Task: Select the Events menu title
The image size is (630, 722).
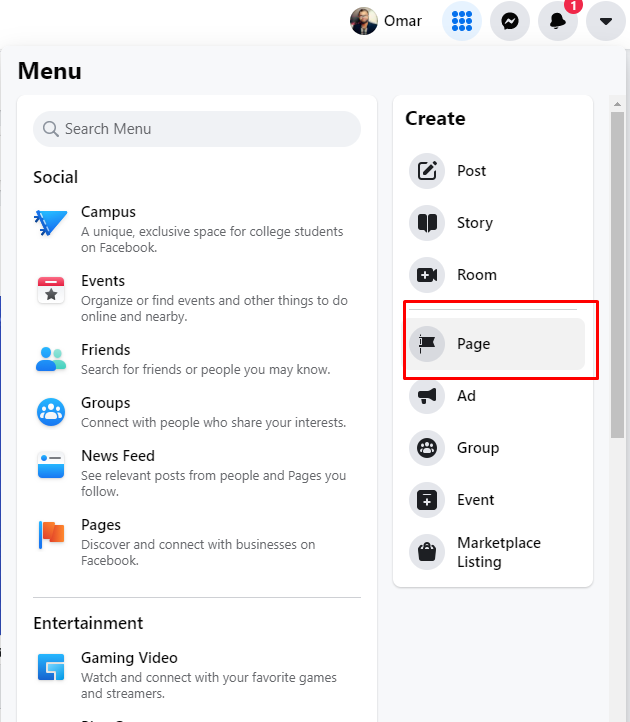Action: click(x=103, y=281)
